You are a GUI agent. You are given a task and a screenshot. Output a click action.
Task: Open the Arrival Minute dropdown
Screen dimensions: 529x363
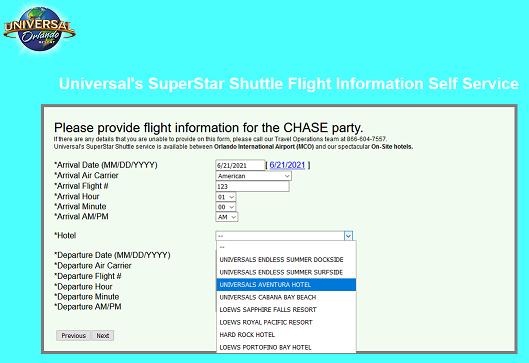pyautogui.click(x=226, y=207)
